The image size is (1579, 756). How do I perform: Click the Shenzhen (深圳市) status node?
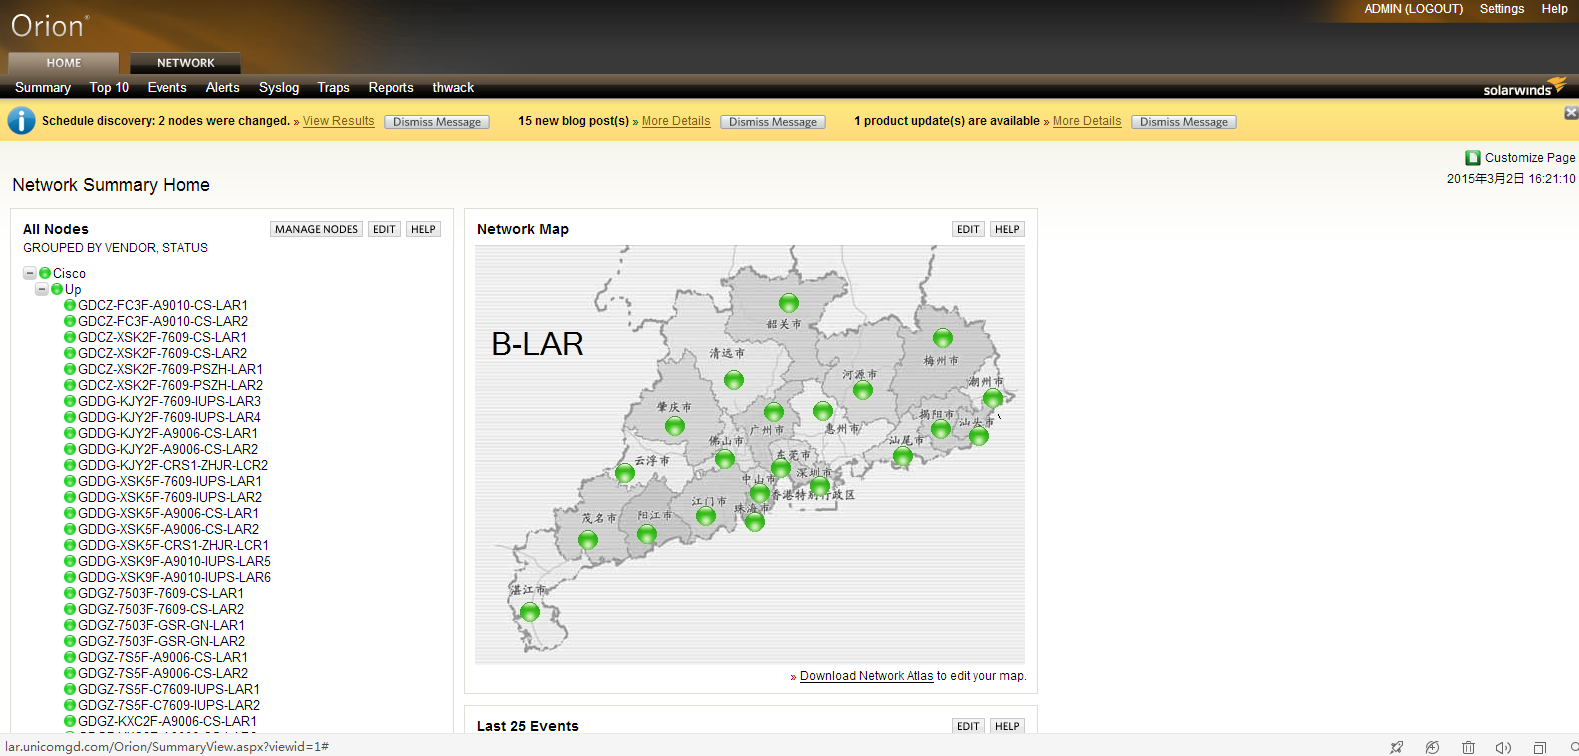(x=820, y=487)
